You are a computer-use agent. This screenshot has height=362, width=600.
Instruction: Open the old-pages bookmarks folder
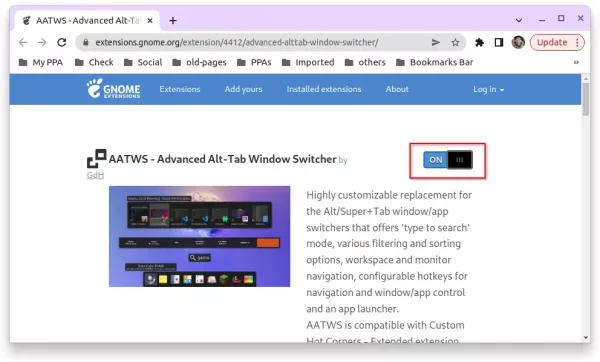point(199,62)
